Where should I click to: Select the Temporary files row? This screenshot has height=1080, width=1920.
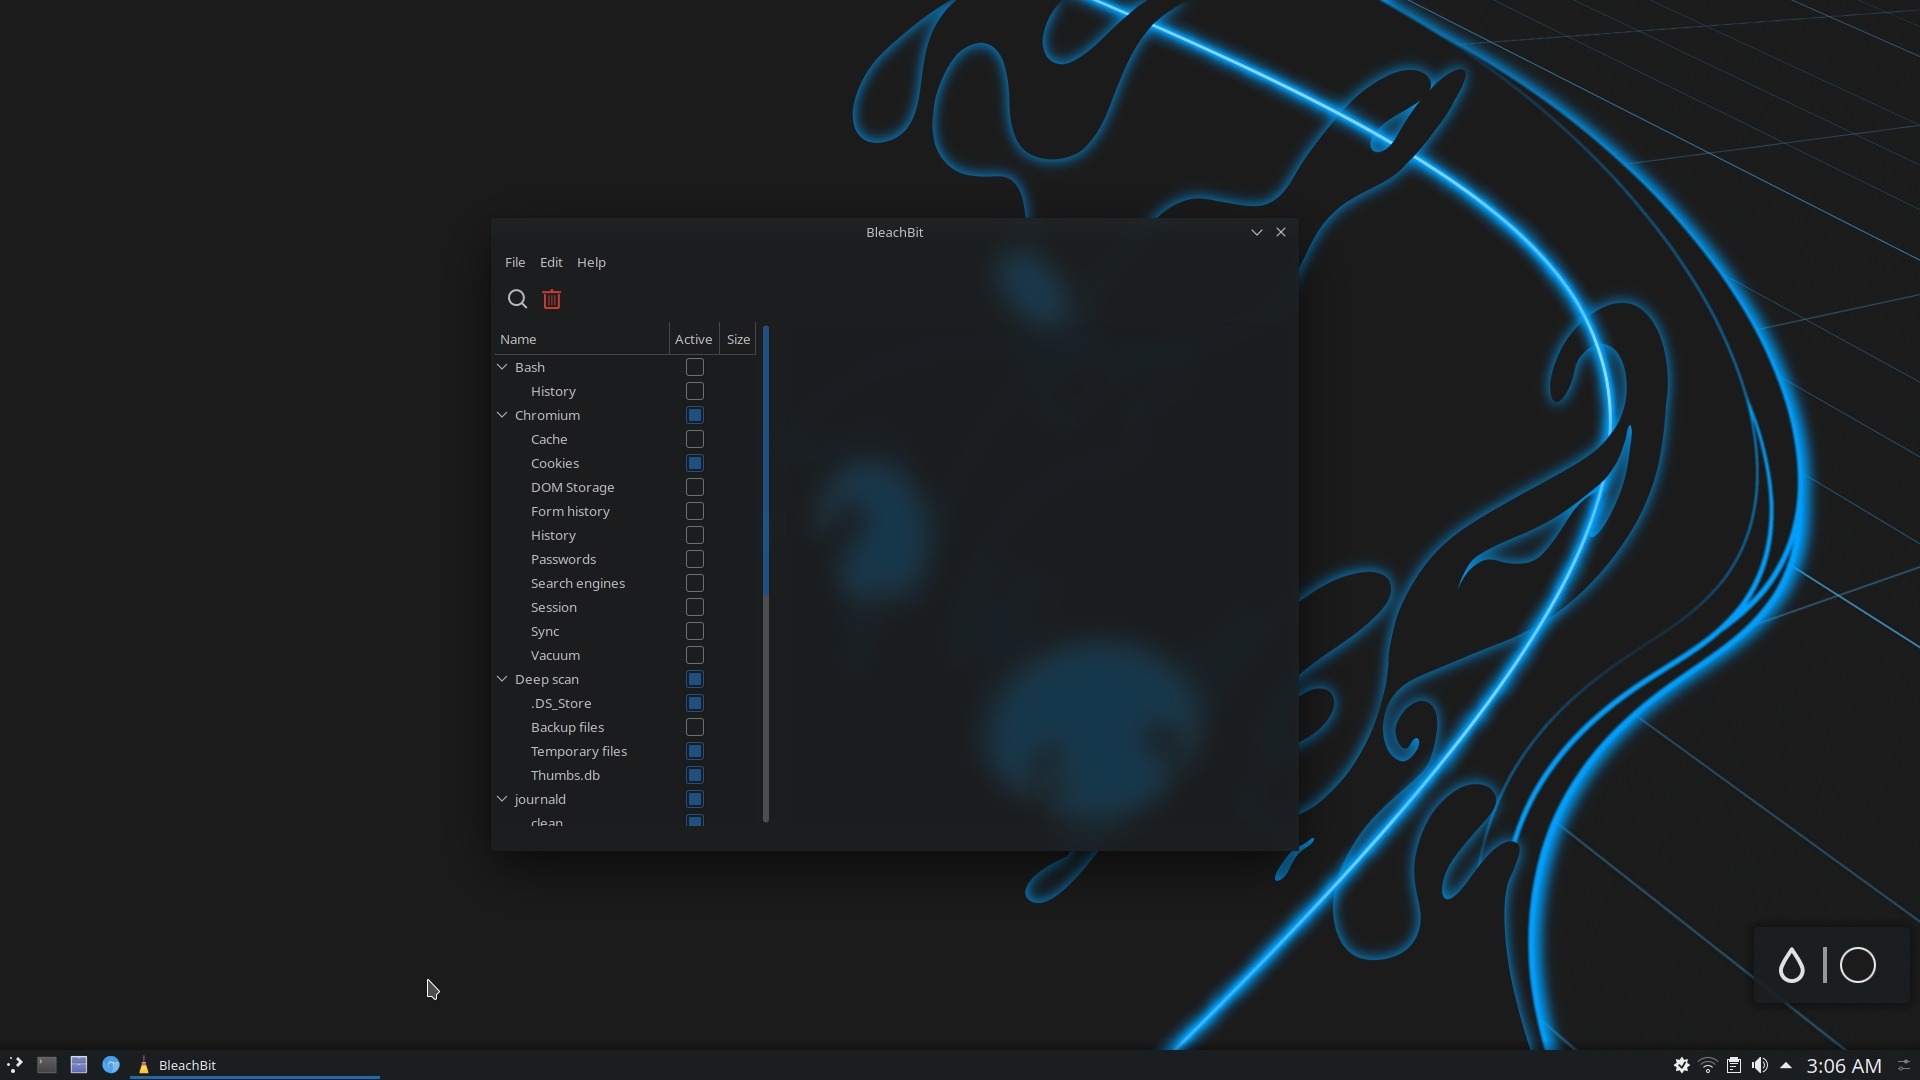pyautogui.click(x=626, y=751)
